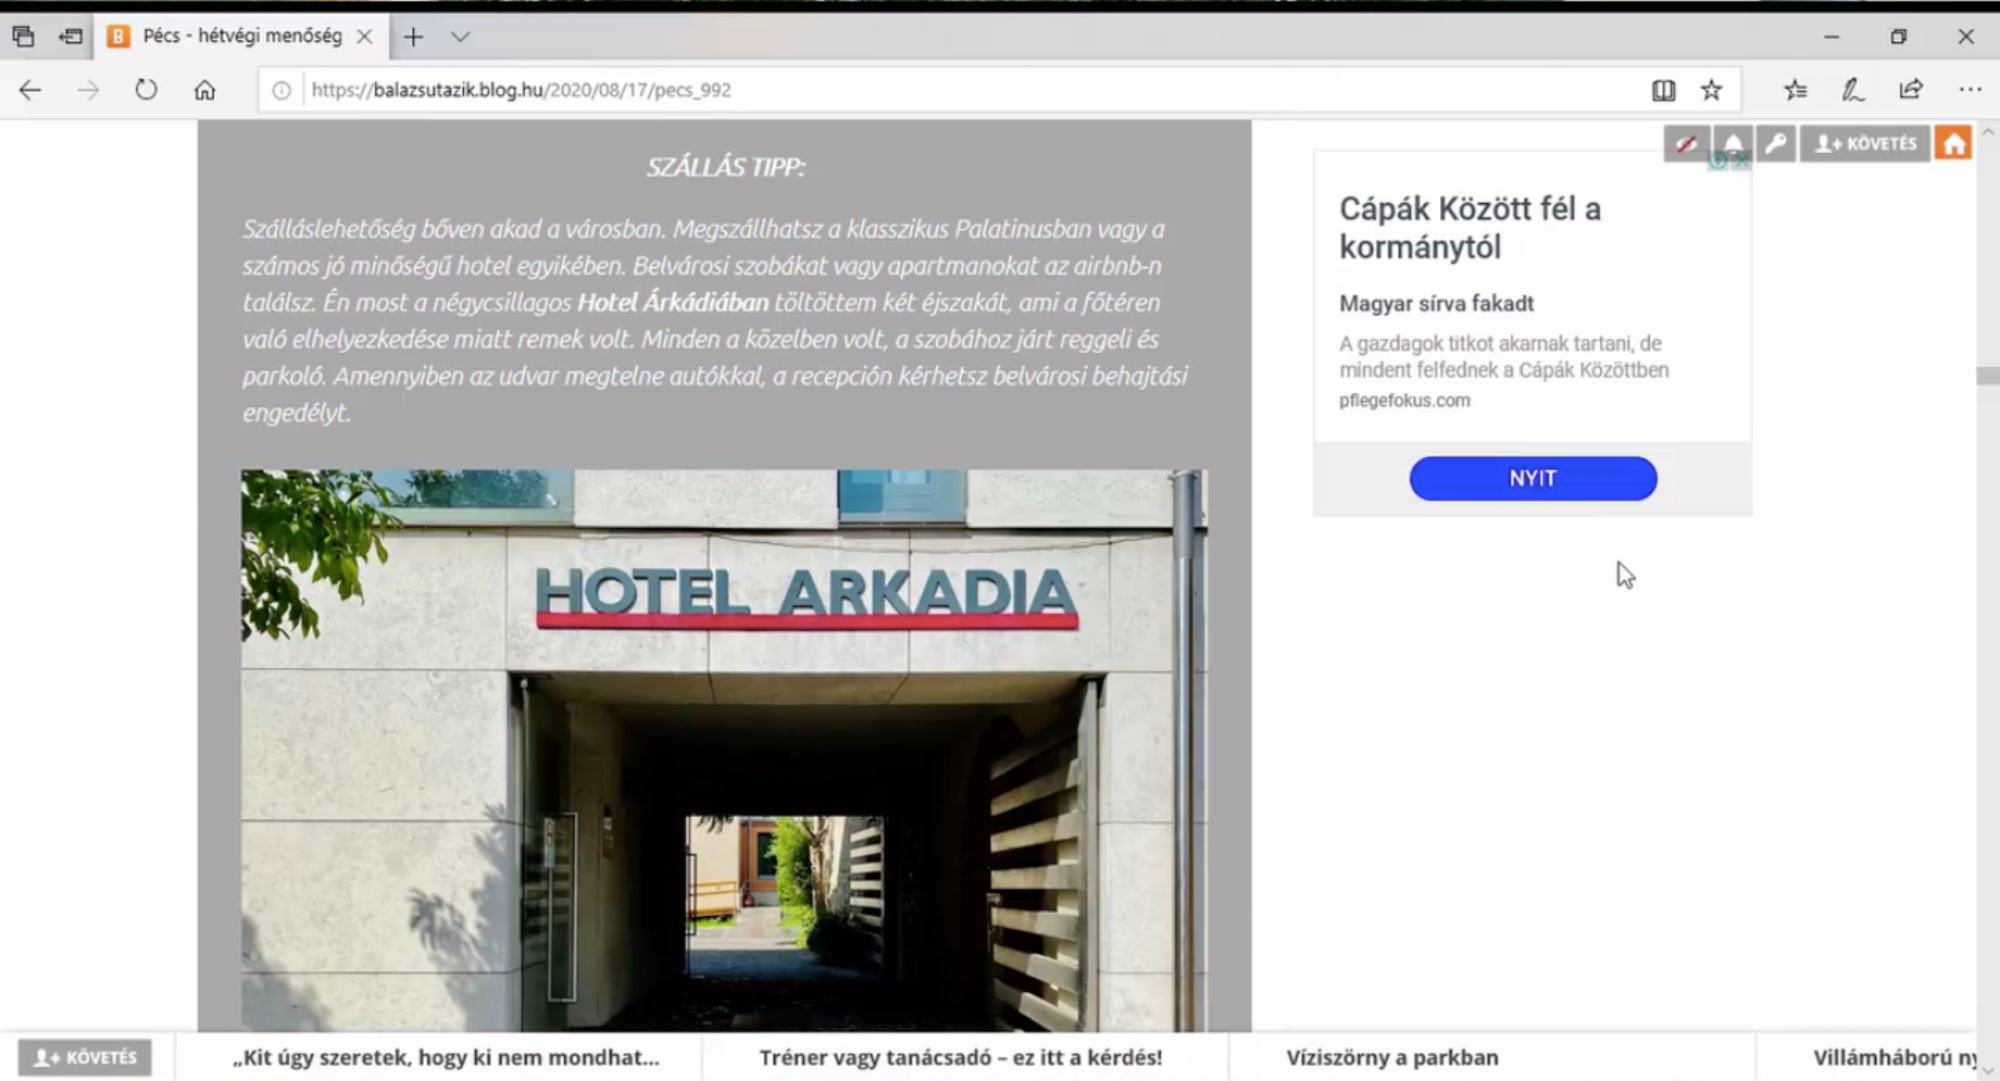Refresh the current page

click(x=146, y=90)
